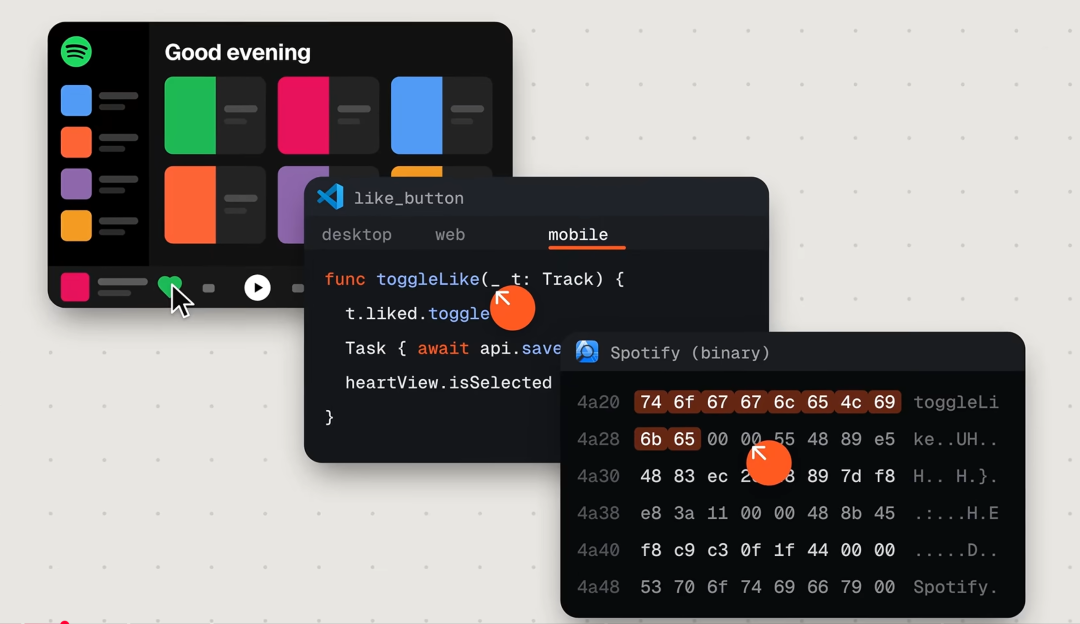1080x624 pixels.
Task: Click the like_button title in the code window
Action: [408, 198]
